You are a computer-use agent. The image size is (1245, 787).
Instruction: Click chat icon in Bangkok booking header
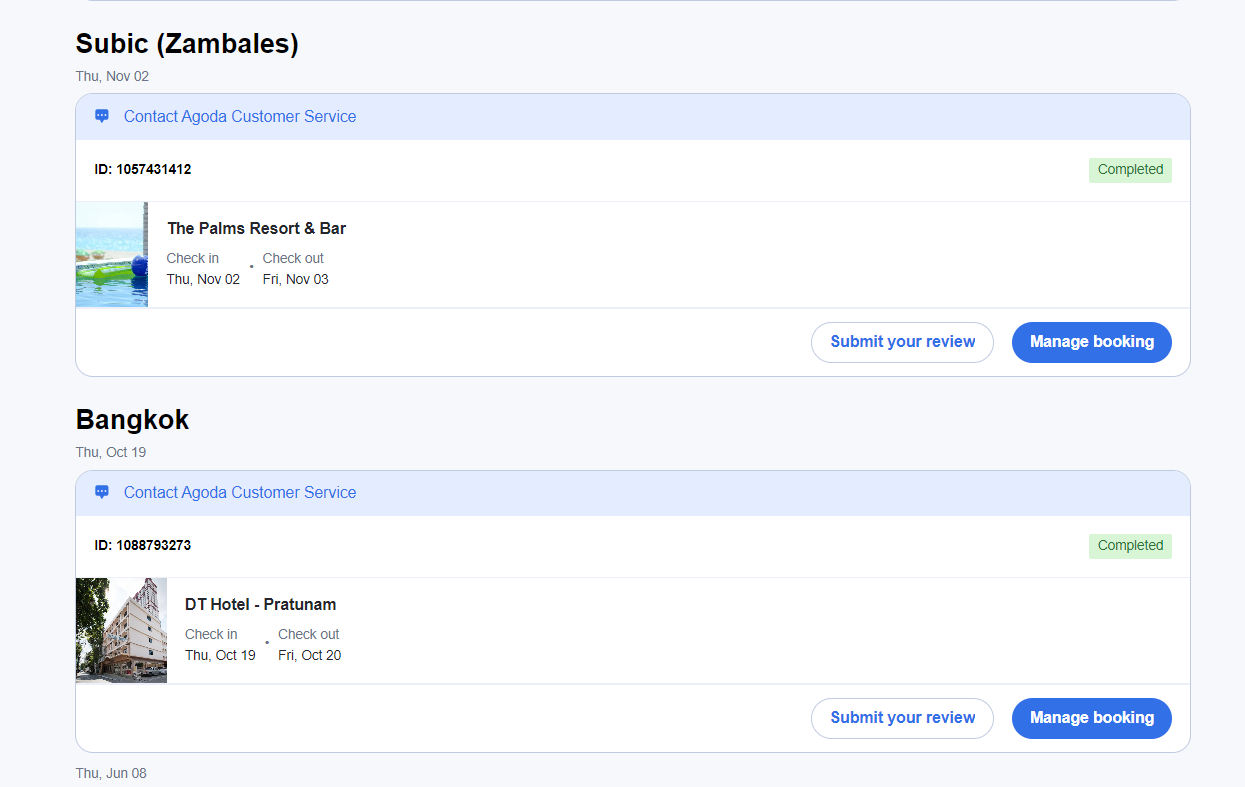(102, 492)
